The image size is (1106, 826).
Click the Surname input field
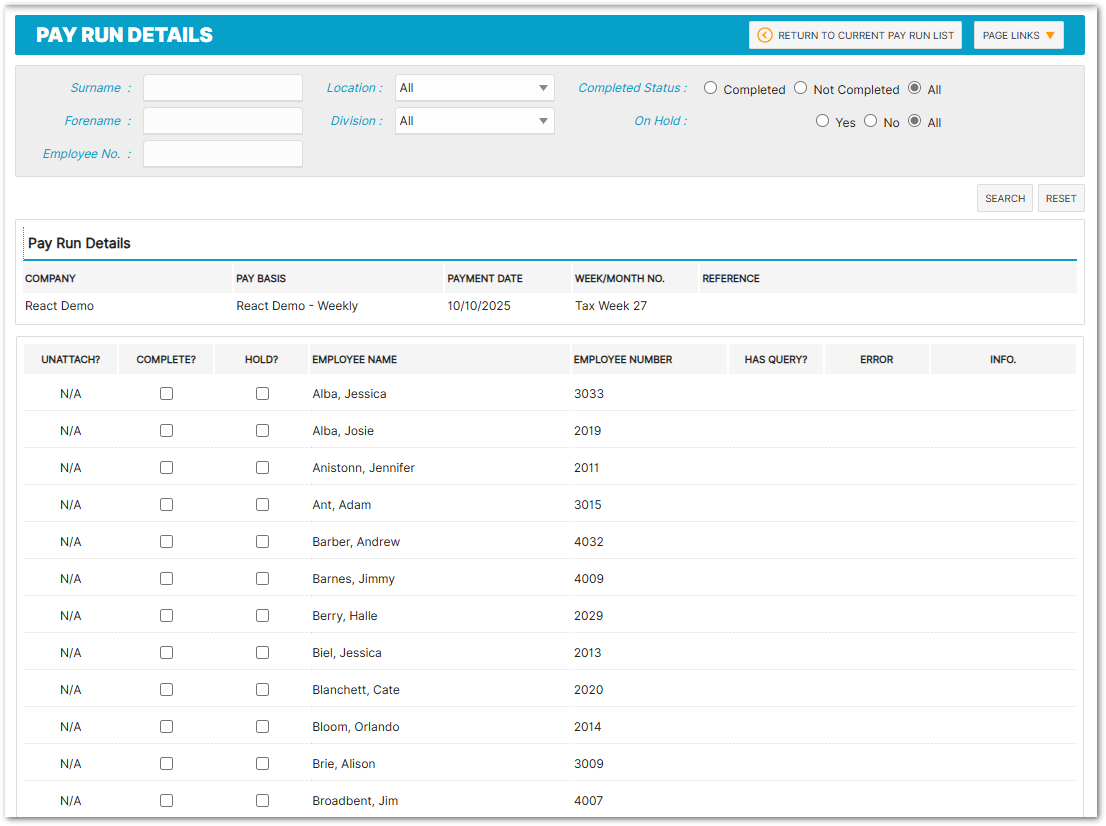click(223, 88)
